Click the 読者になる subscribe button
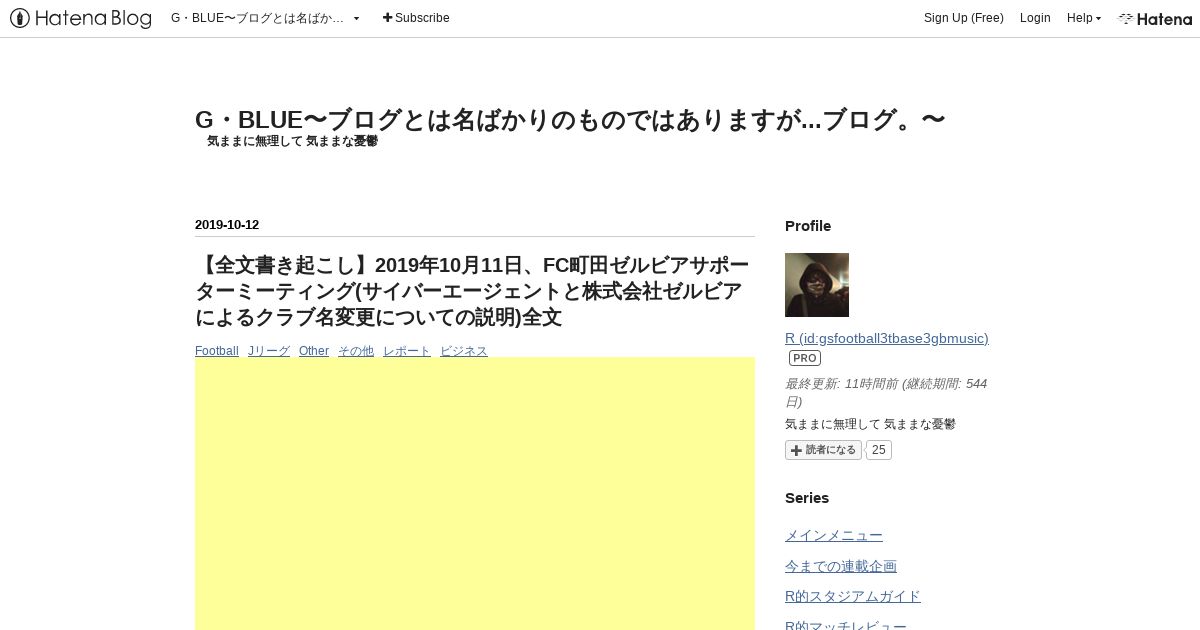The image size is (1200, 630). [823, 450]
